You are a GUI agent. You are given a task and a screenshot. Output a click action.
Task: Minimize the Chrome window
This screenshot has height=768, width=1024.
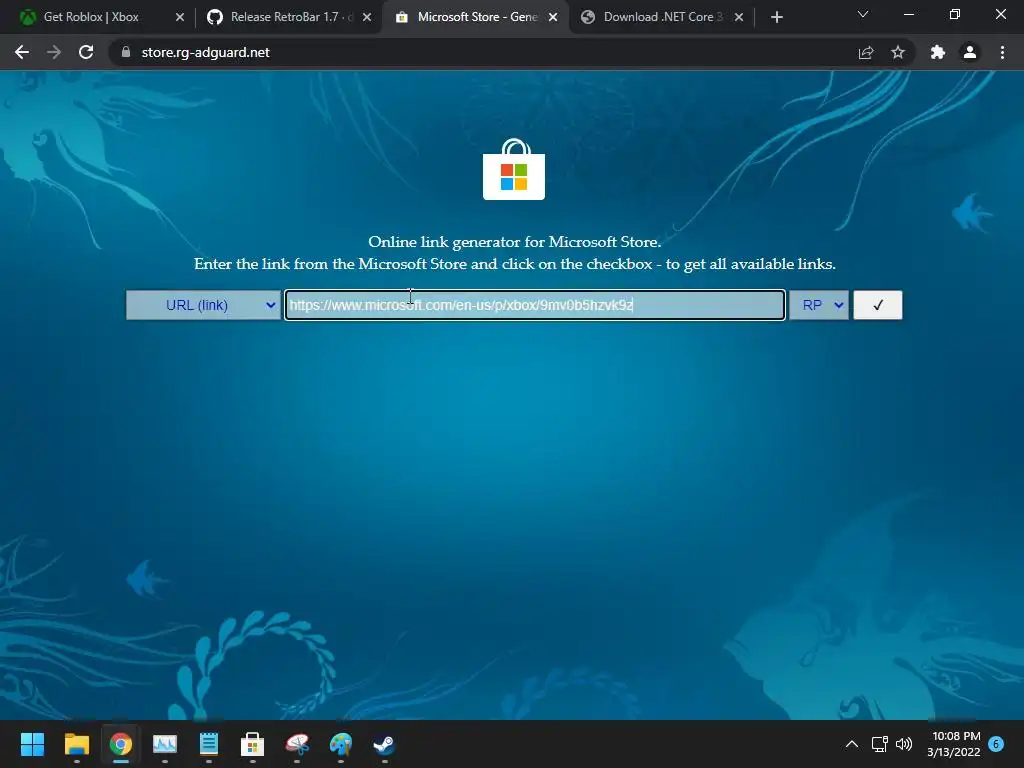click(x=908, y=14)
